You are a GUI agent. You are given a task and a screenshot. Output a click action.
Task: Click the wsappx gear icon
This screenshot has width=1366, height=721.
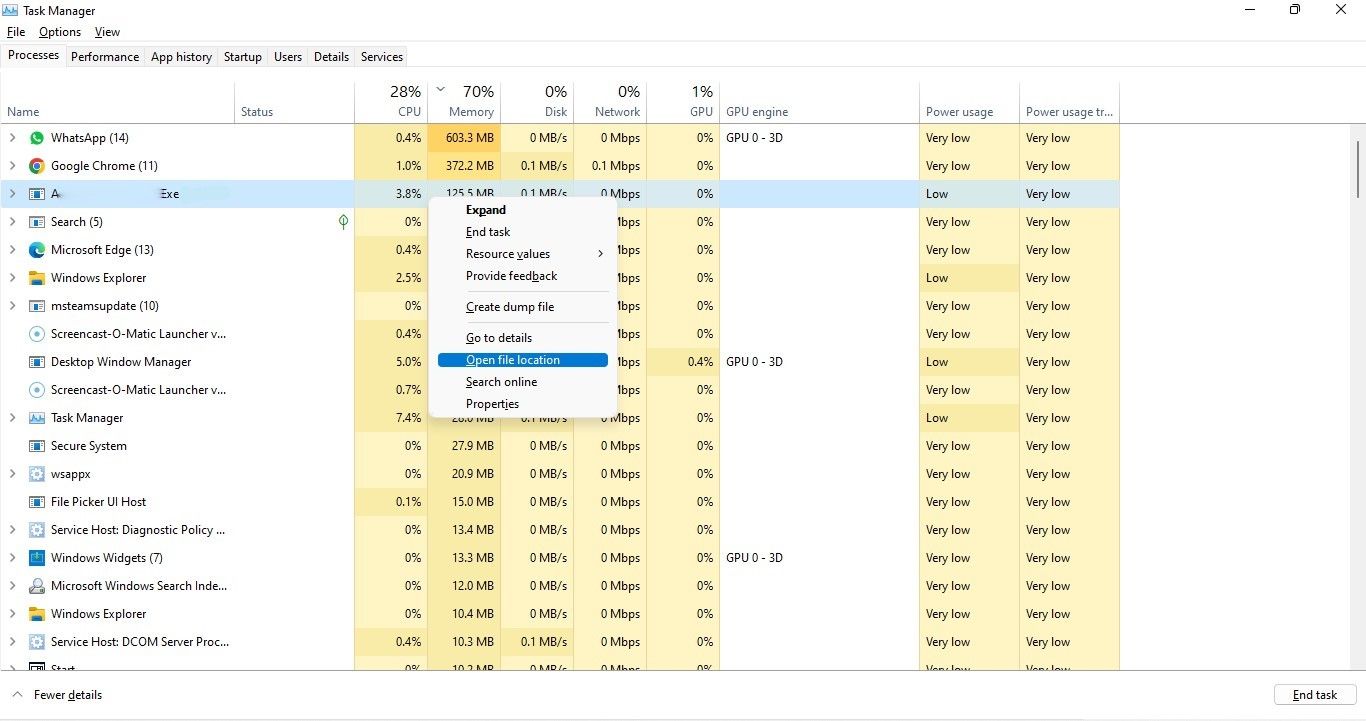[x=37, y=474]
